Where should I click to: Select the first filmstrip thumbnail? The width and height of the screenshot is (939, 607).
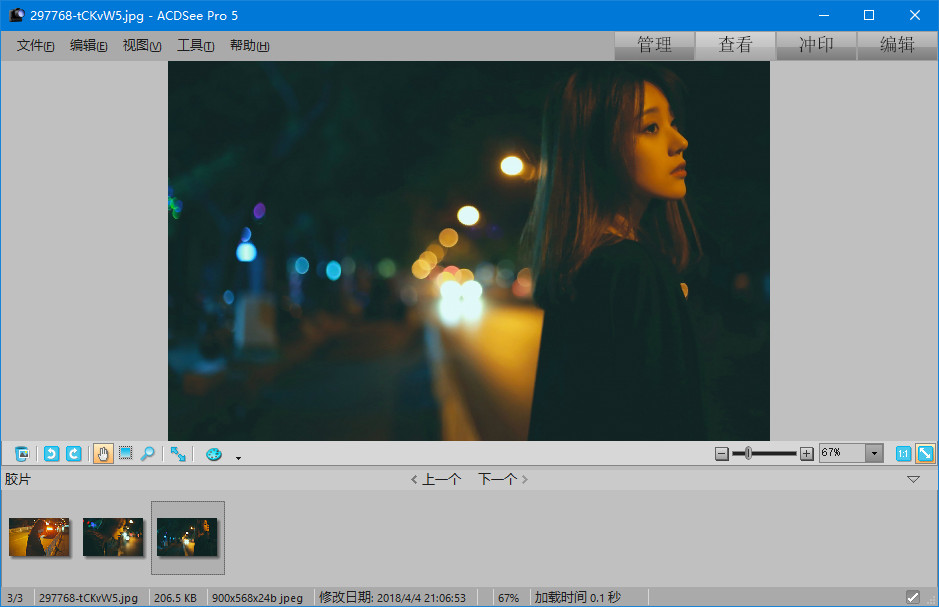click(x=40, y=537)
